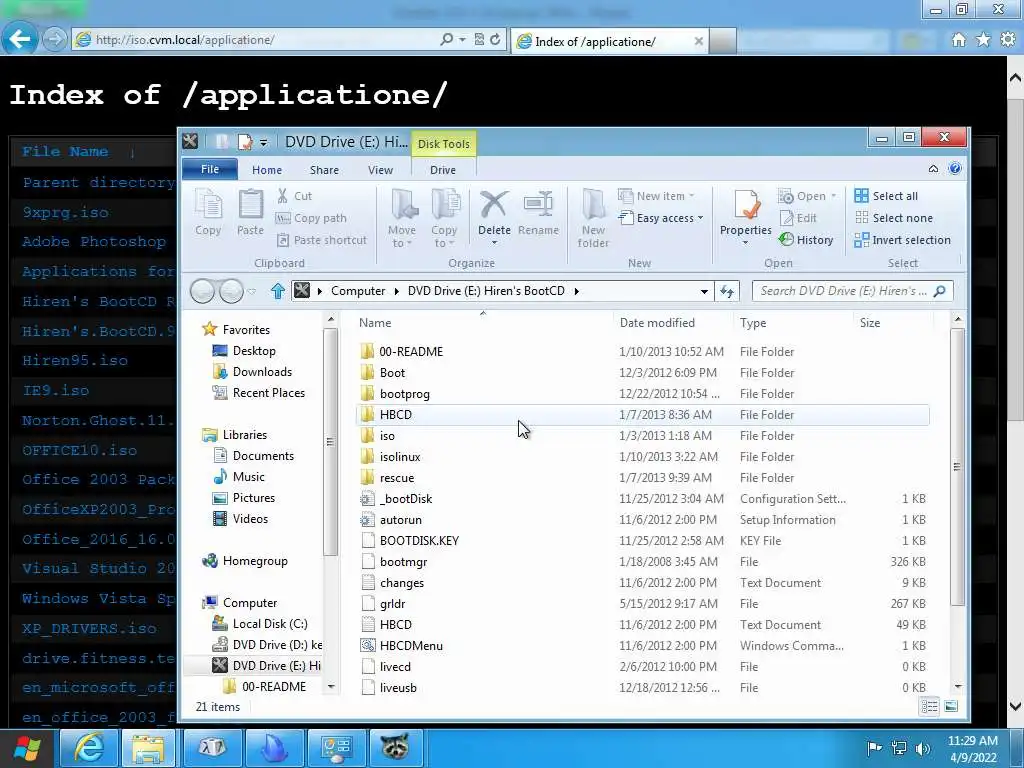Open Internet Explorer Tools gear
Viewport: 1024px width, 768px height.
click(1008, 40)
